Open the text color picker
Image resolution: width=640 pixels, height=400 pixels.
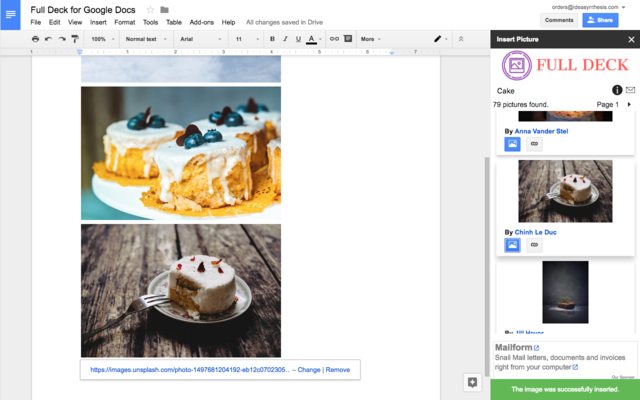[314, 39]
